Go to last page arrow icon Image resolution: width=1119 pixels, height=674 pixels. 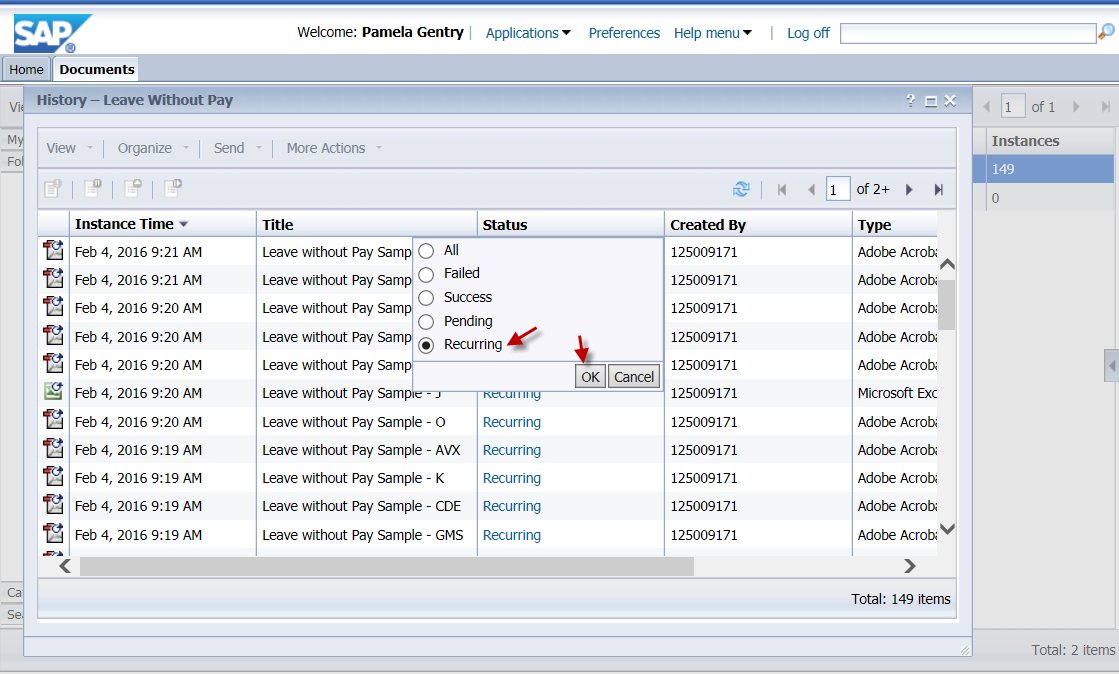(x=938, y=189)
